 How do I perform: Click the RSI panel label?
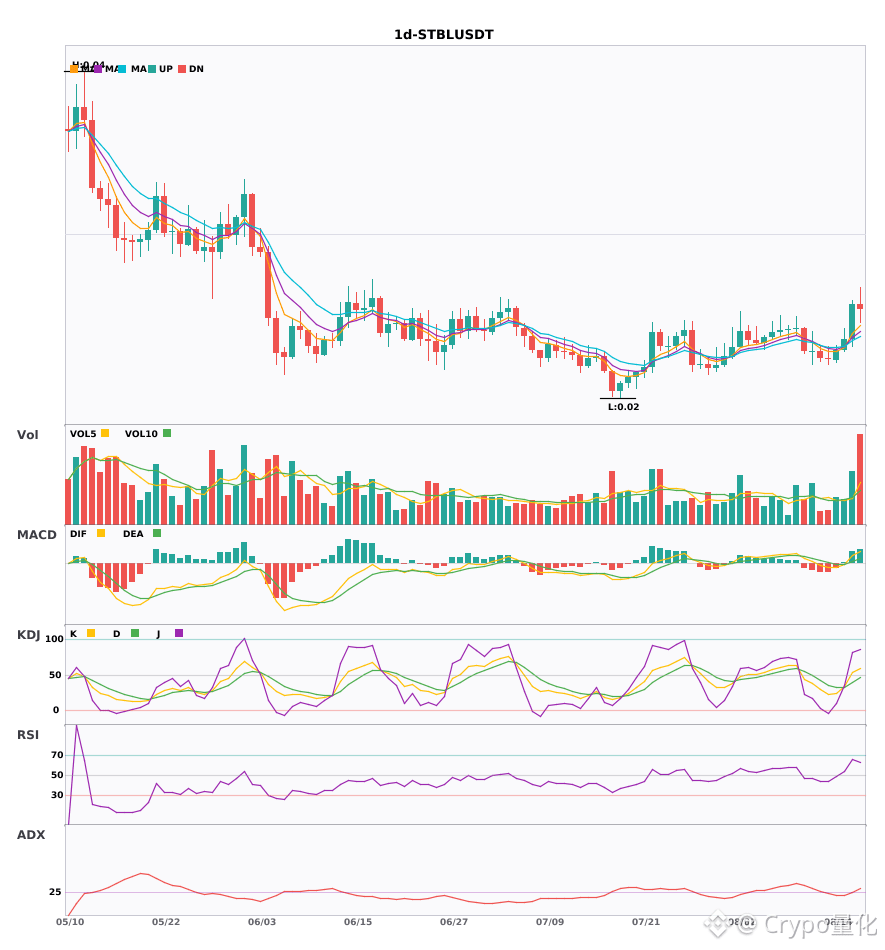[28, 735]
